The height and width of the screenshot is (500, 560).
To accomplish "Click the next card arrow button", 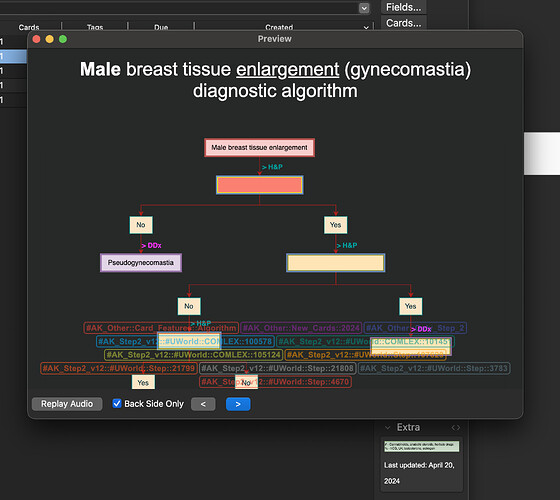I will tap(238, 404).
